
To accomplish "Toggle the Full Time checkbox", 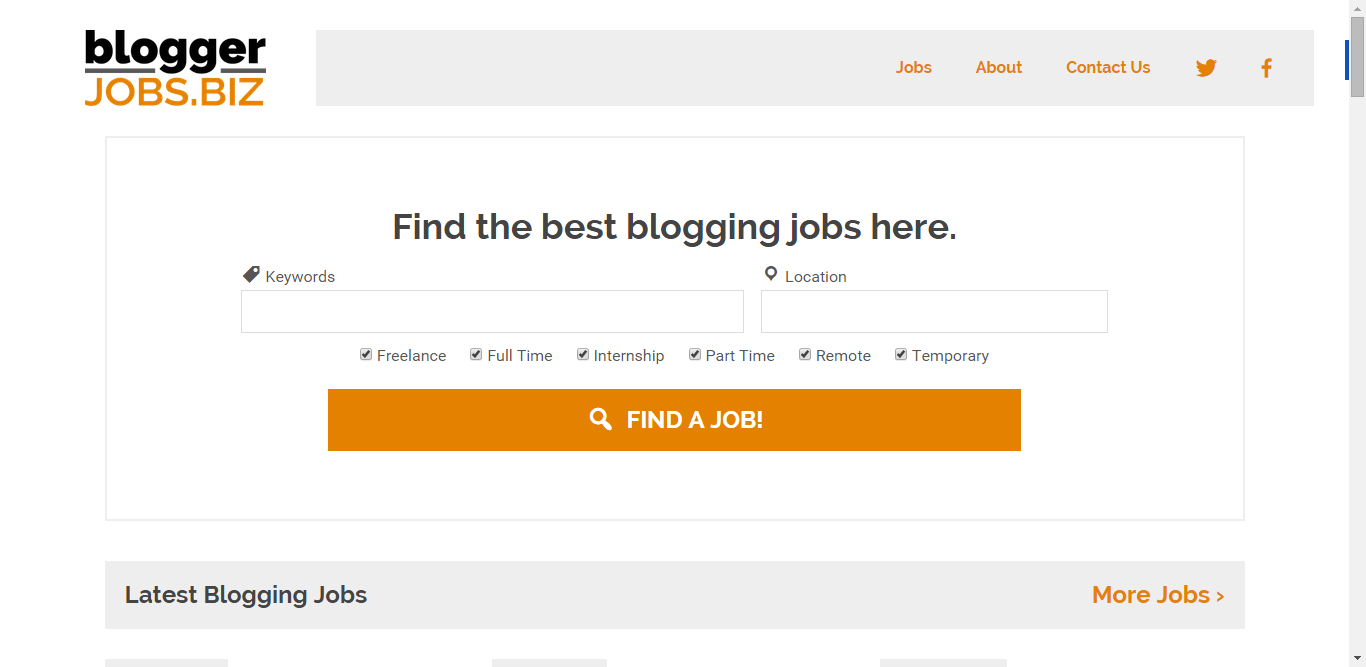I will click(x=476, y=354).
